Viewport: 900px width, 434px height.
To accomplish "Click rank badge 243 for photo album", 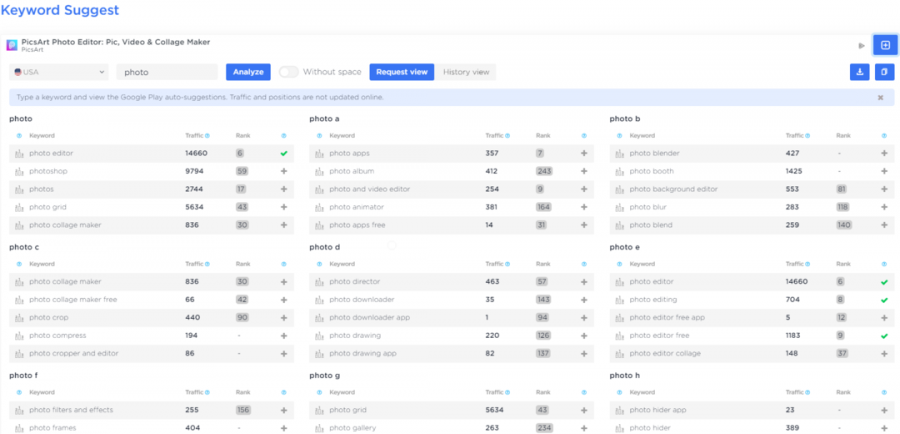I will (x=543, y=171).
